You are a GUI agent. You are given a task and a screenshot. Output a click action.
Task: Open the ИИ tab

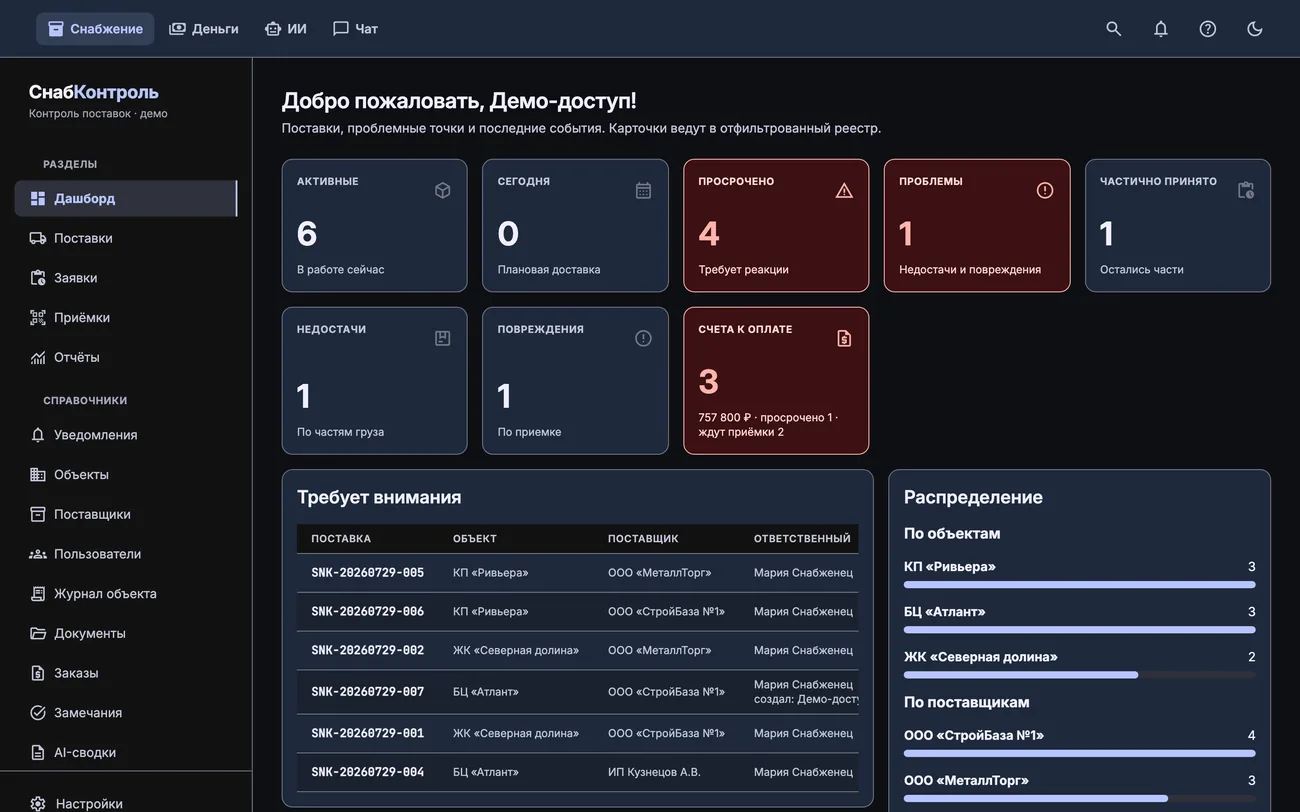pos(286,29)
